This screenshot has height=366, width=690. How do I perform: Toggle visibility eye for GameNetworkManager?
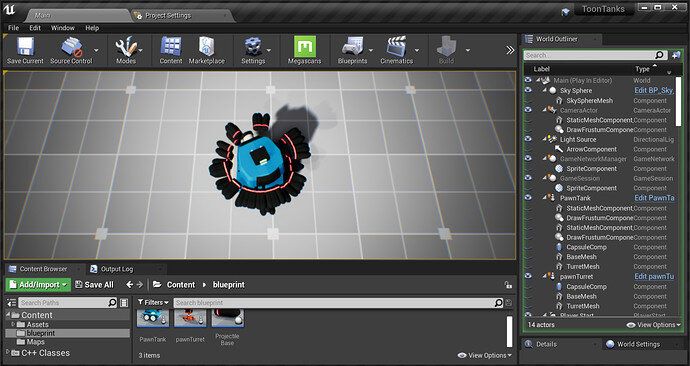point(528,158)
